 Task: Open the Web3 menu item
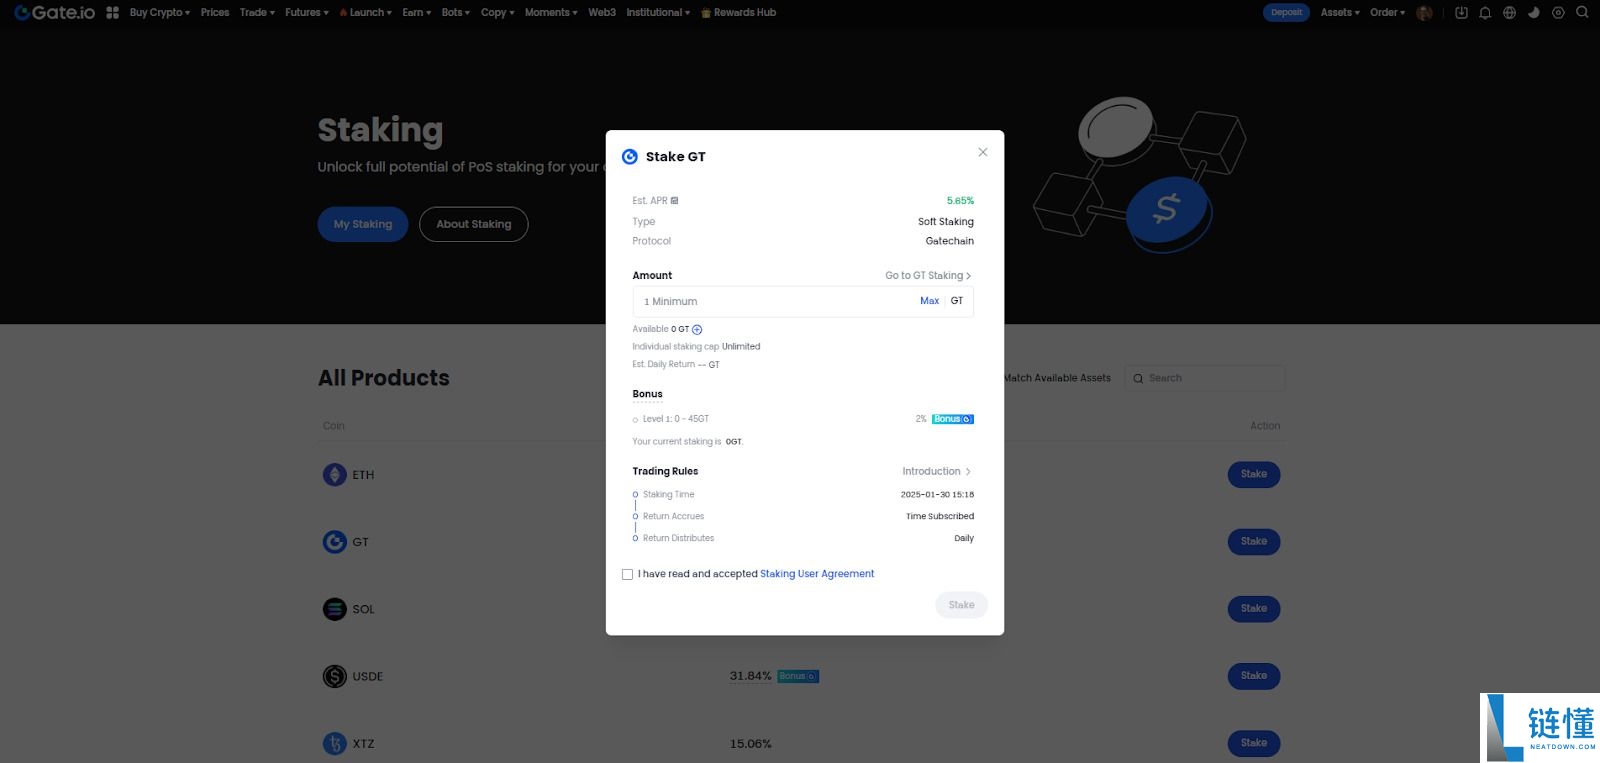602,13
